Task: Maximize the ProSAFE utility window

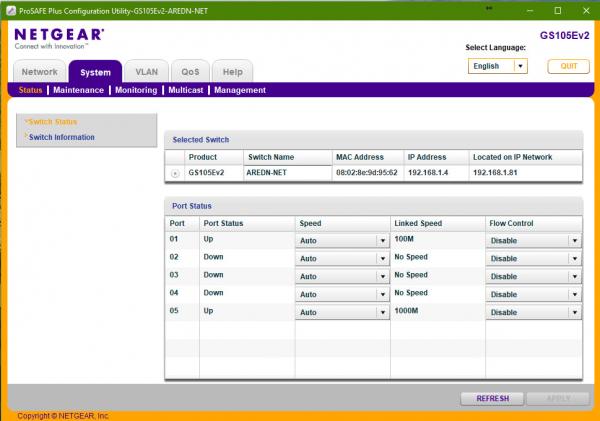Action: pos(558,11)
